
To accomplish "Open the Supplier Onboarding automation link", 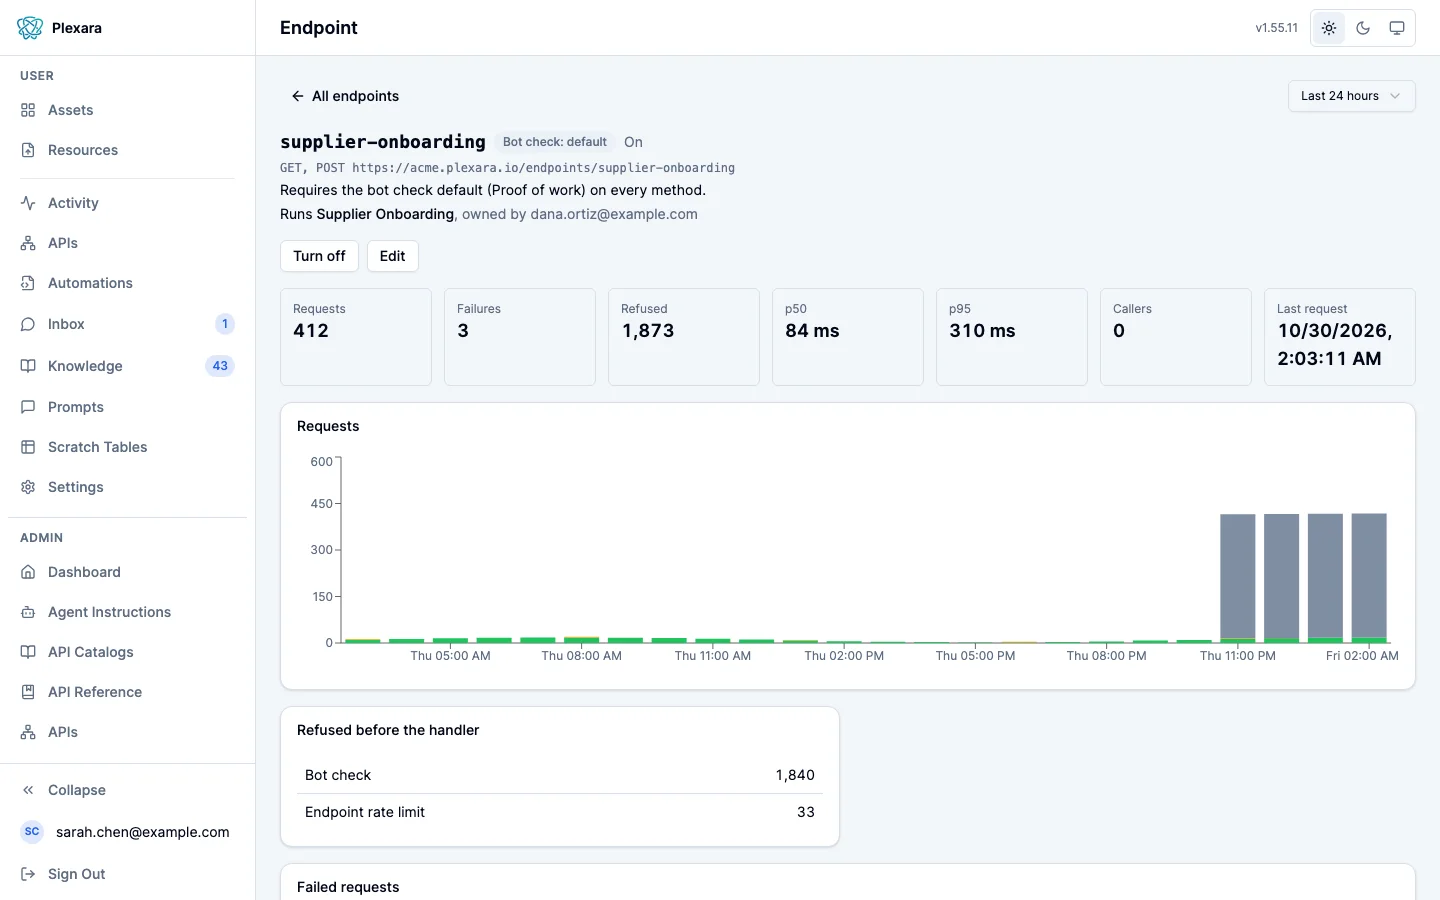I will point(385,214).
